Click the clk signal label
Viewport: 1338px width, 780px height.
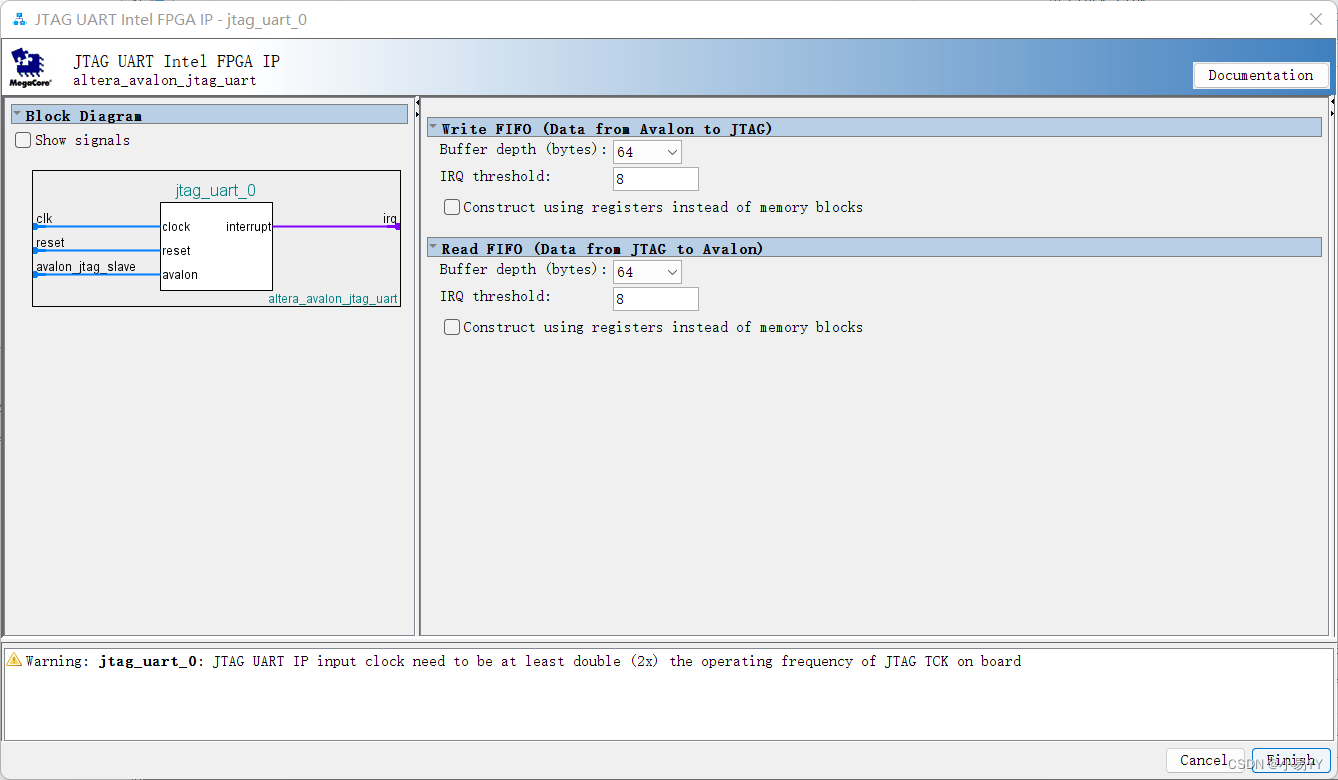(x=44, y=218)
